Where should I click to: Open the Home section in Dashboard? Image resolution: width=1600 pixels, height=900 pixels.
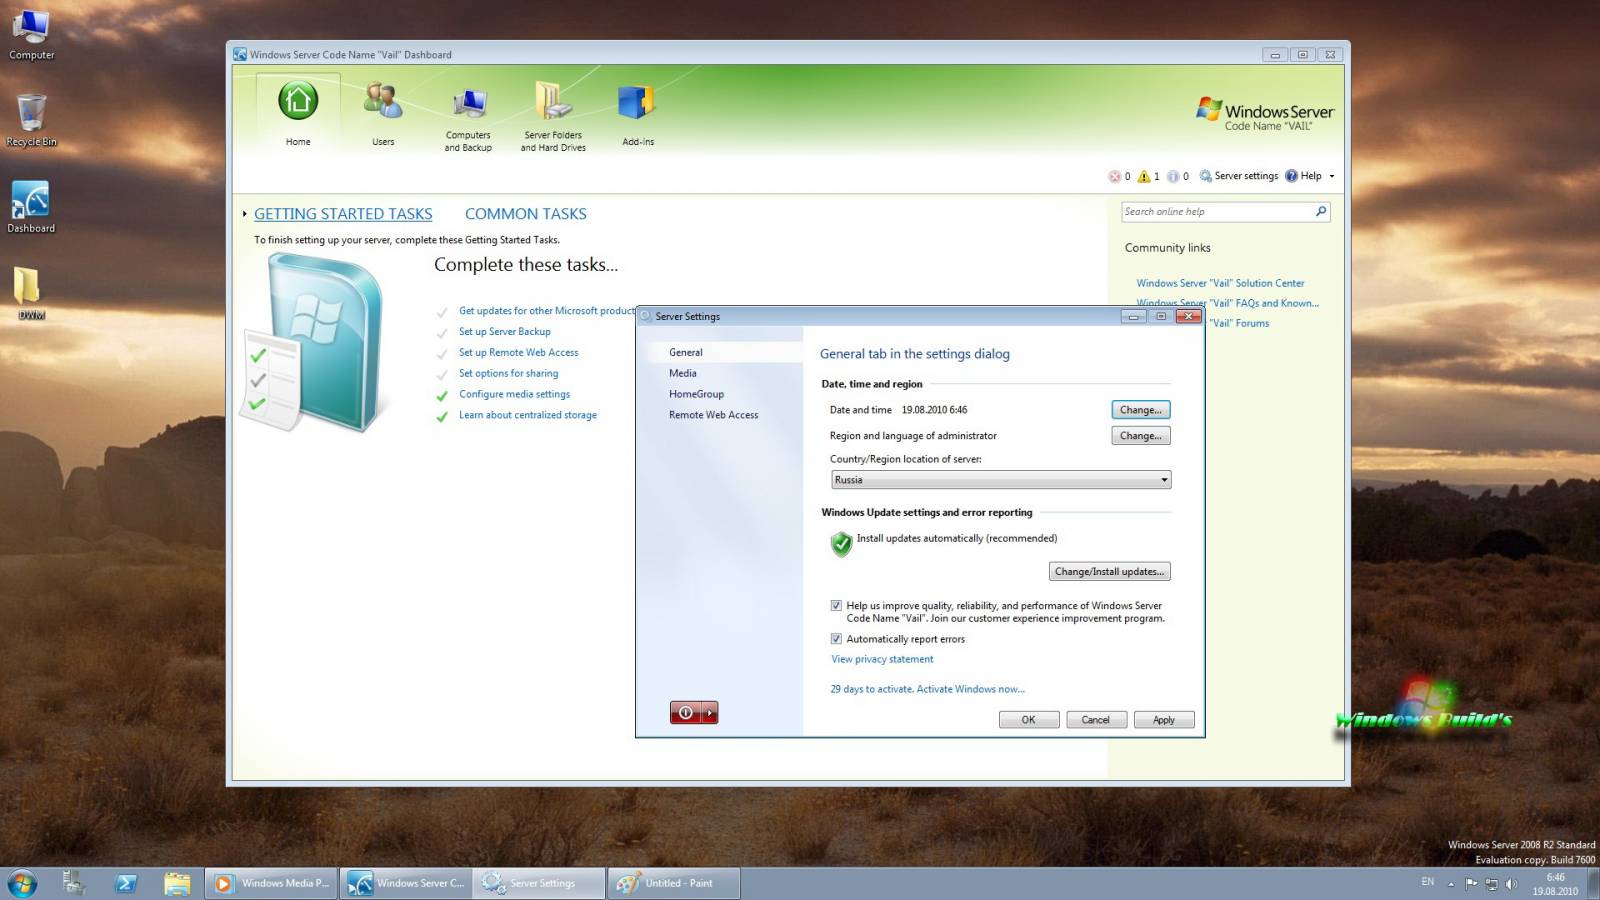(x=298, y=113)
